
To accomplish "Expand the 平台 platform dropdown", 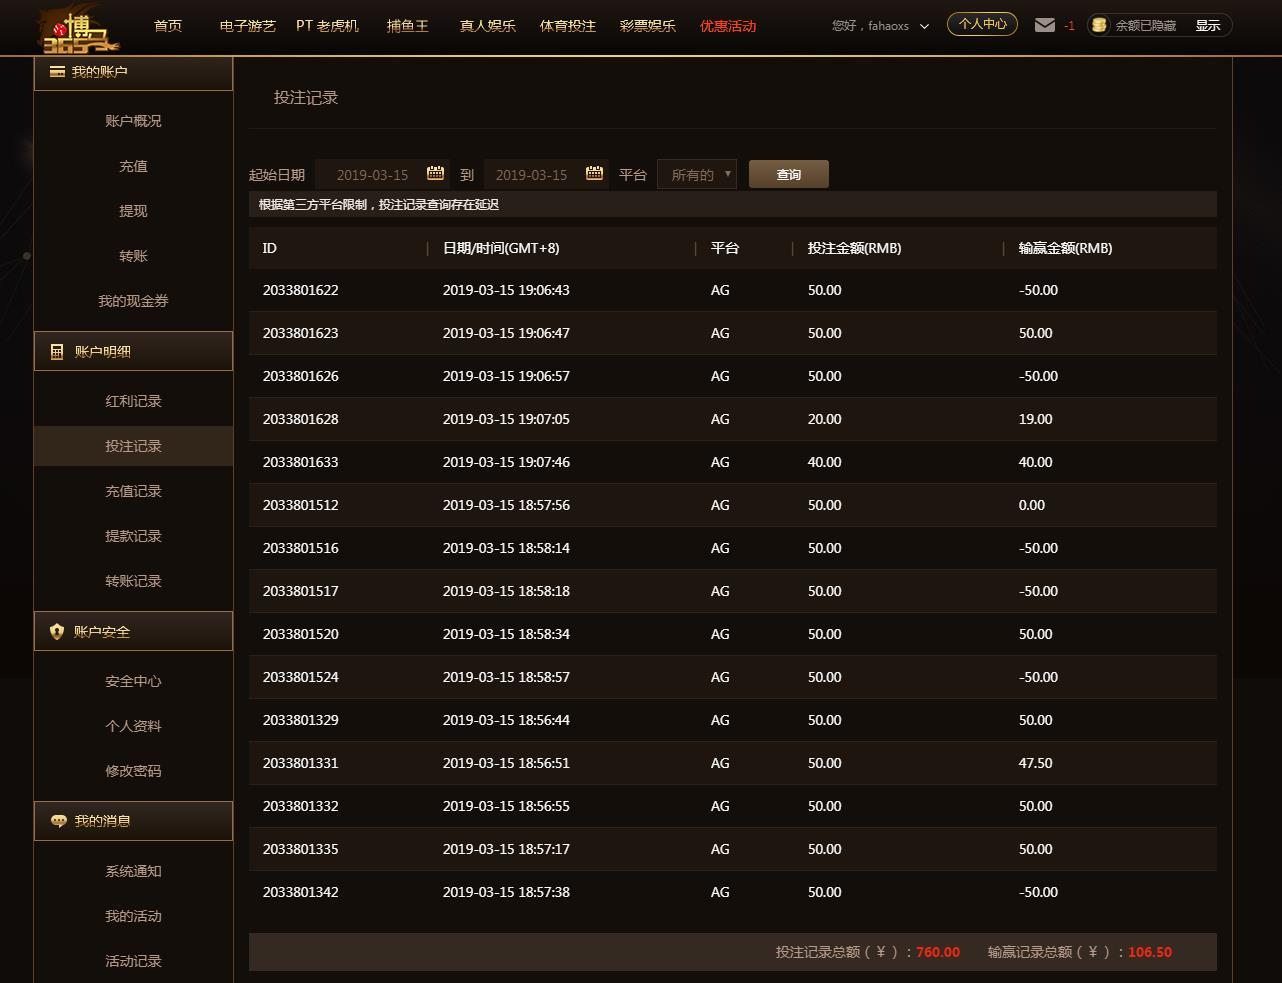I will coord(697,174).
